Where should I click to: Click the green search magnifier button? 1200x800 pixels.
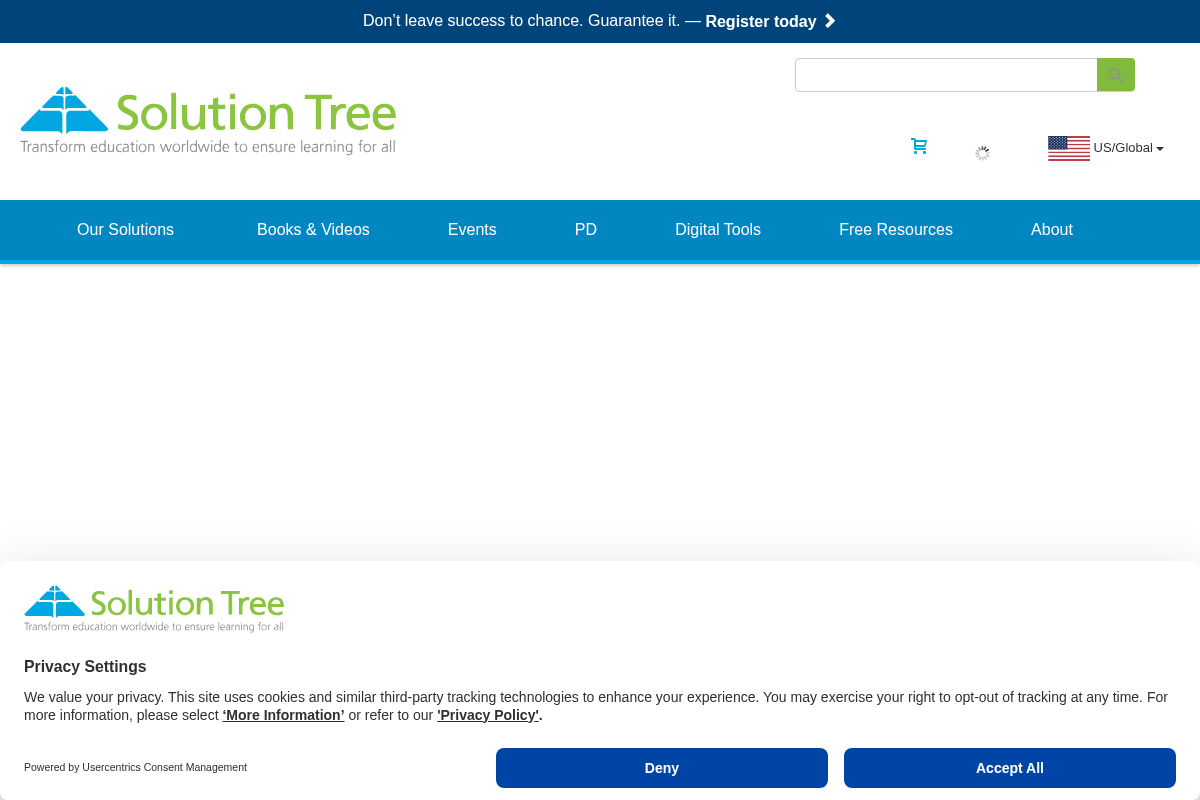click(1115, 75)
